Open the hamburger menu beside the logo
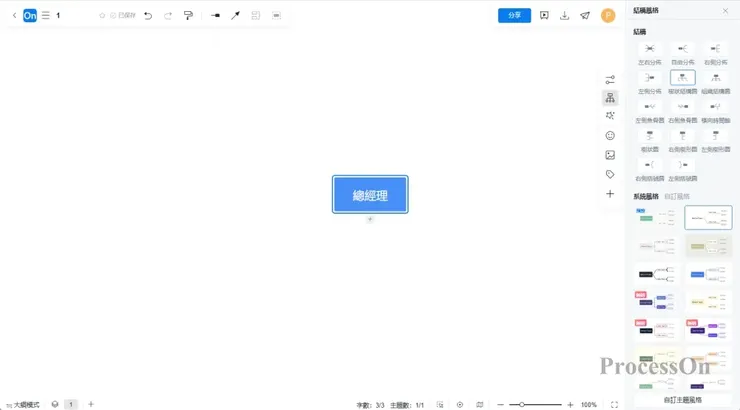The image size is (740, 410). tap(45, 16)
